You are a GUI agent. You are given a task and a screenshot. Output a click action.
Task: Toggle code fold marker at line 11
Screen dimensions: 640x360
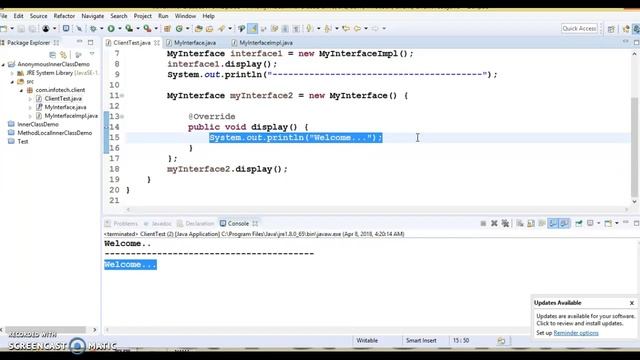(x=122, y=96)
